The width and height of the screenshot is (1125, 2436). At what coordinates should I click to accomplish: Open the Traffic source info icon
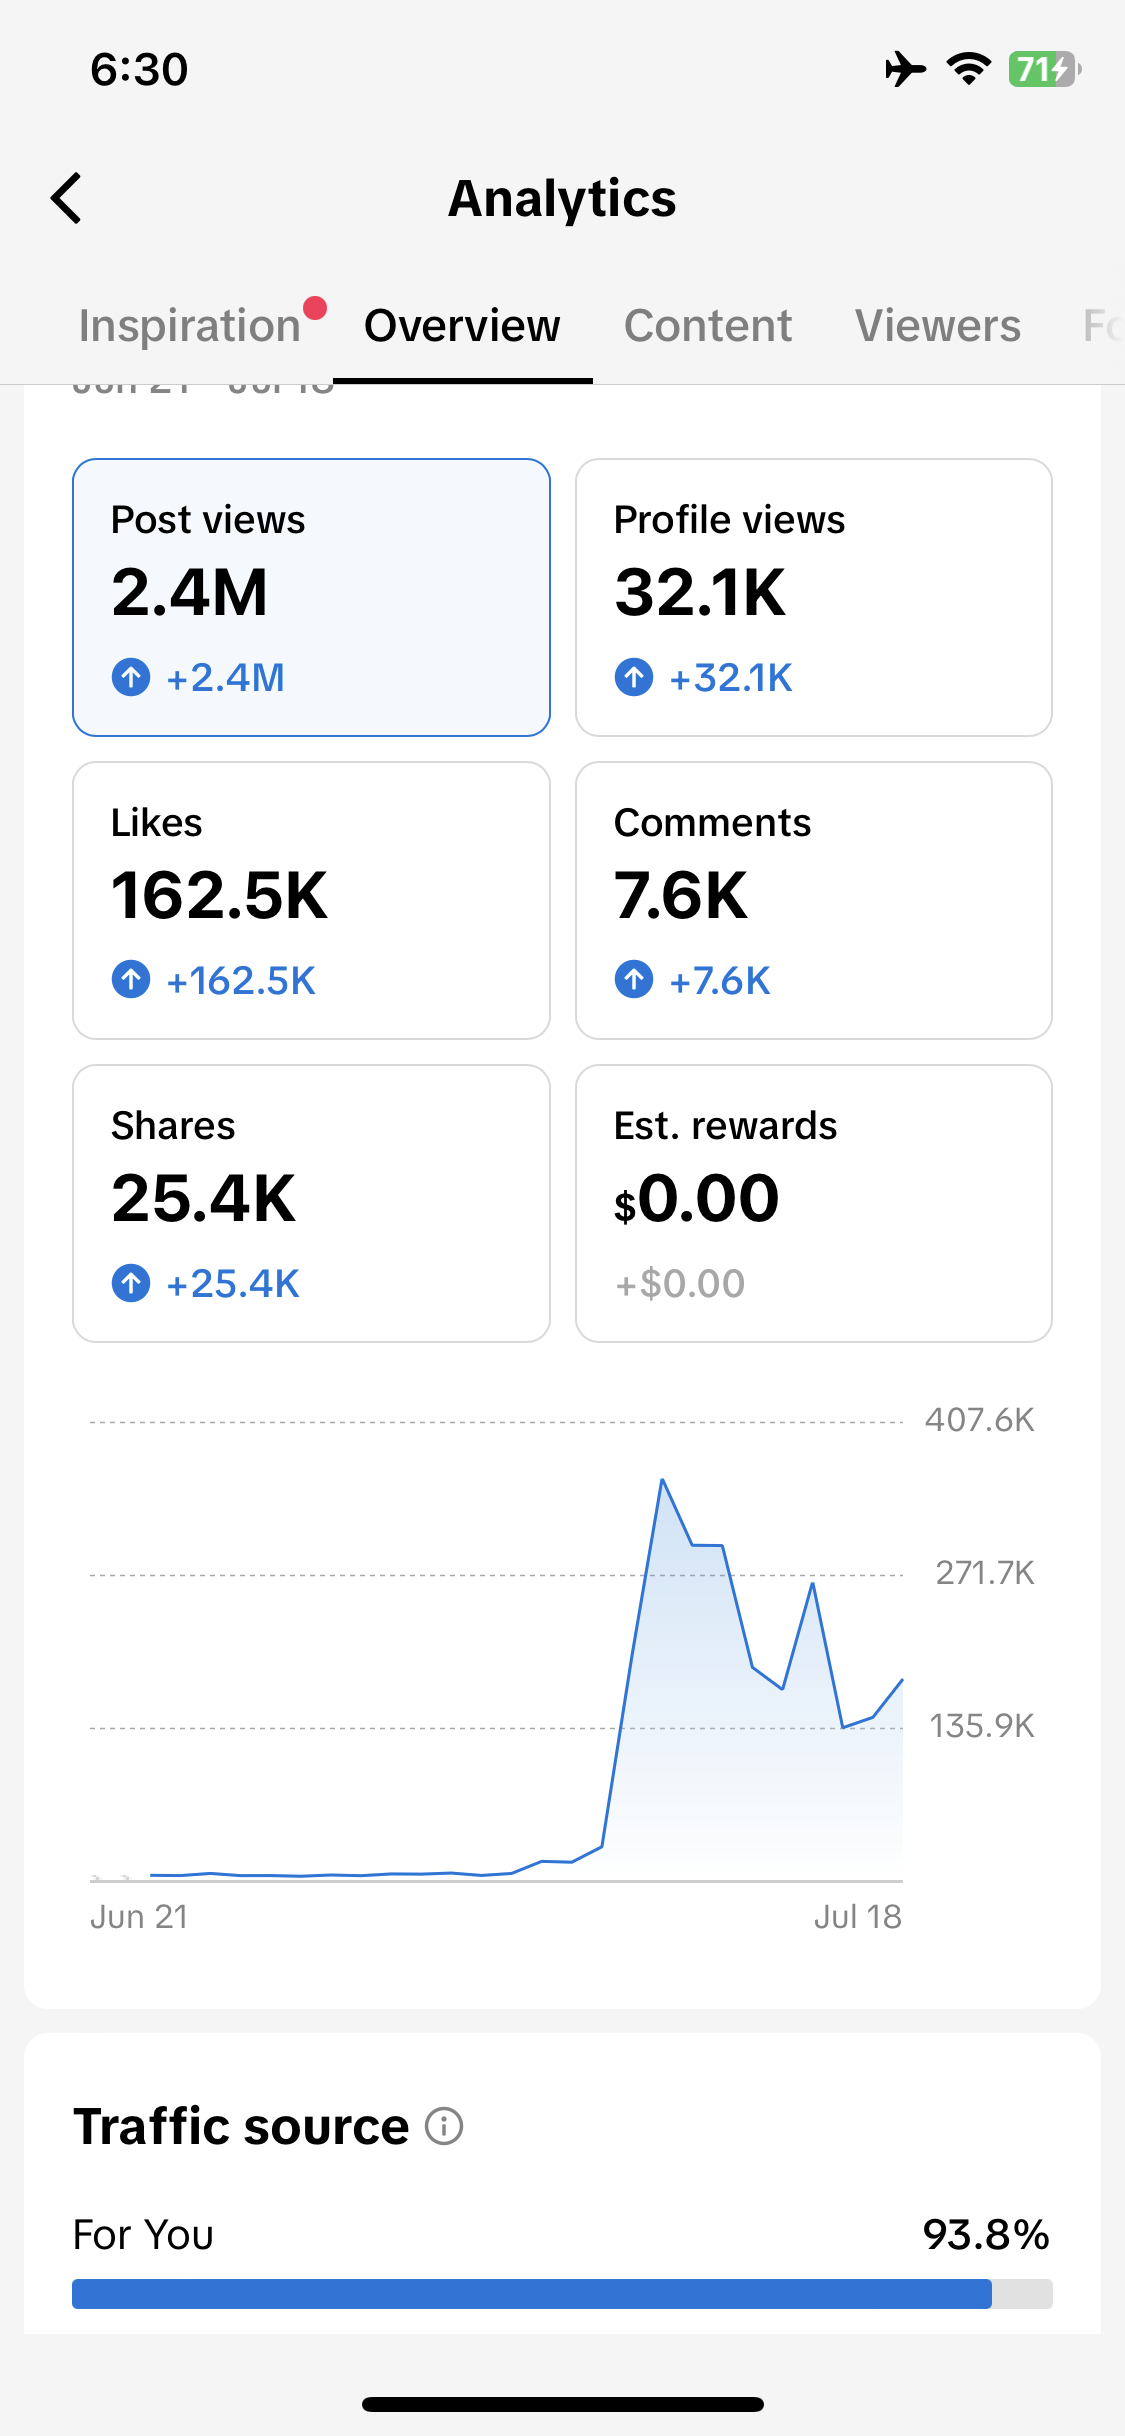tap(444, 2126)
